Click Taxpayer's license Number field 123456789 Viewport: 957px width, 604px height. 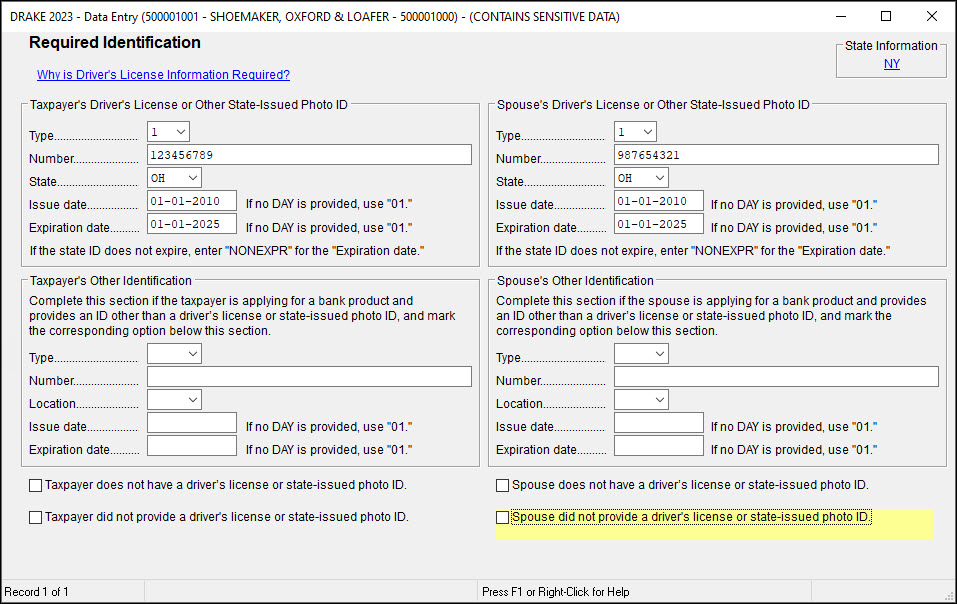(x=309, y=154)
